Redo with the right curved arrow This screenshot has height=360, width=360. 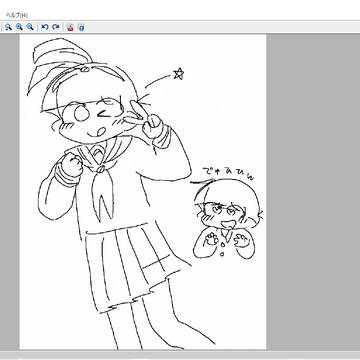tap(56, 27)
